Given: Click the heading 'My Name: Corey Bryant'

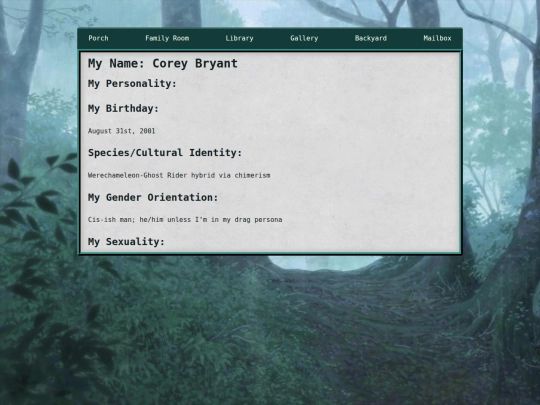Looking at the screenshot, I should 163,63.
